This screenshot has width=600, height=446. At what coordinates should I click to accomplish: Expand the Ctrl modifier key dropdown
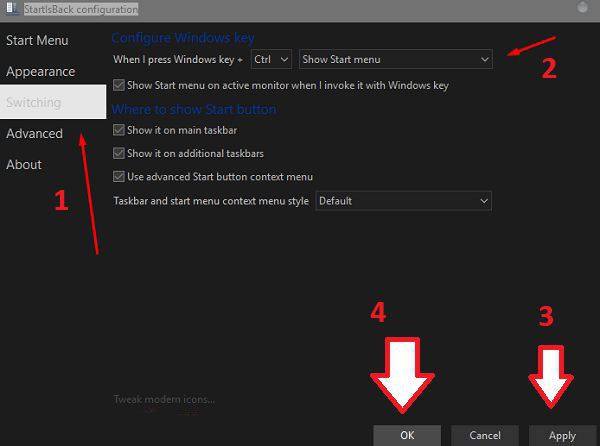pyautogui.click(x=271, y=59)
